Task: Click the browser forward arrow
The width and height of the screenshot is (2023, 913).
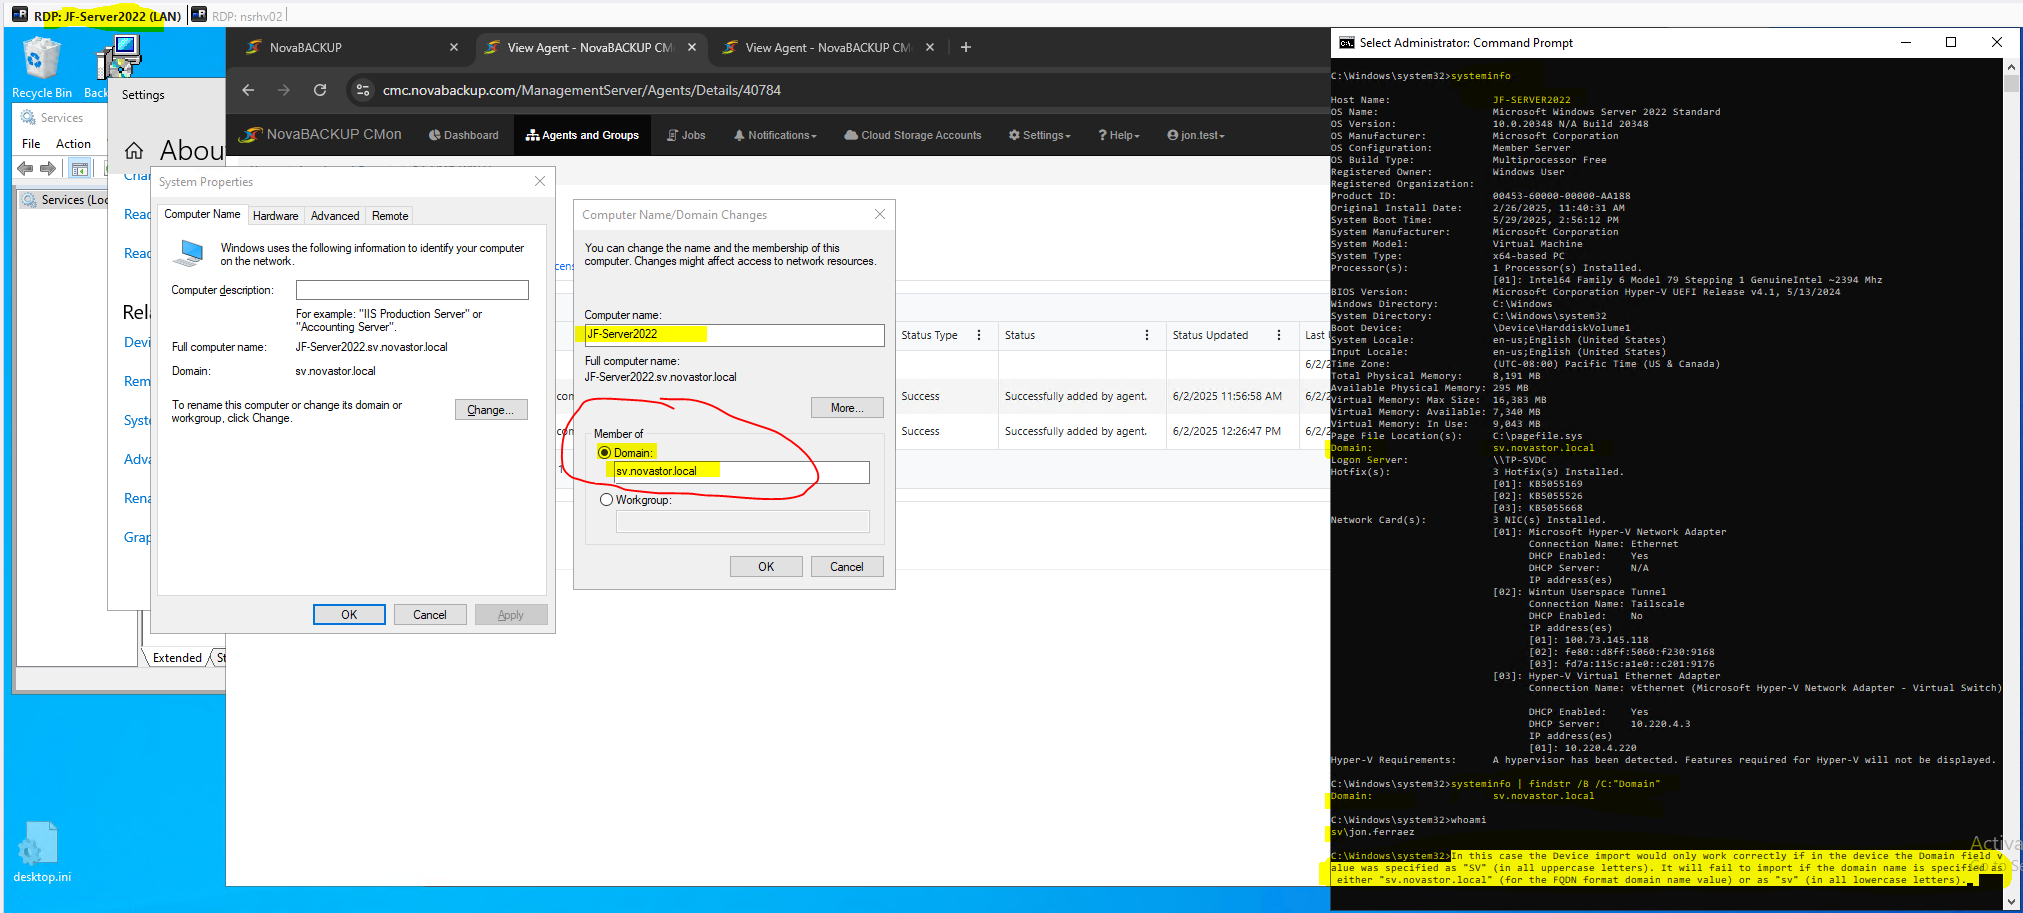Action: pyautogui.click(x=284, y=90)
